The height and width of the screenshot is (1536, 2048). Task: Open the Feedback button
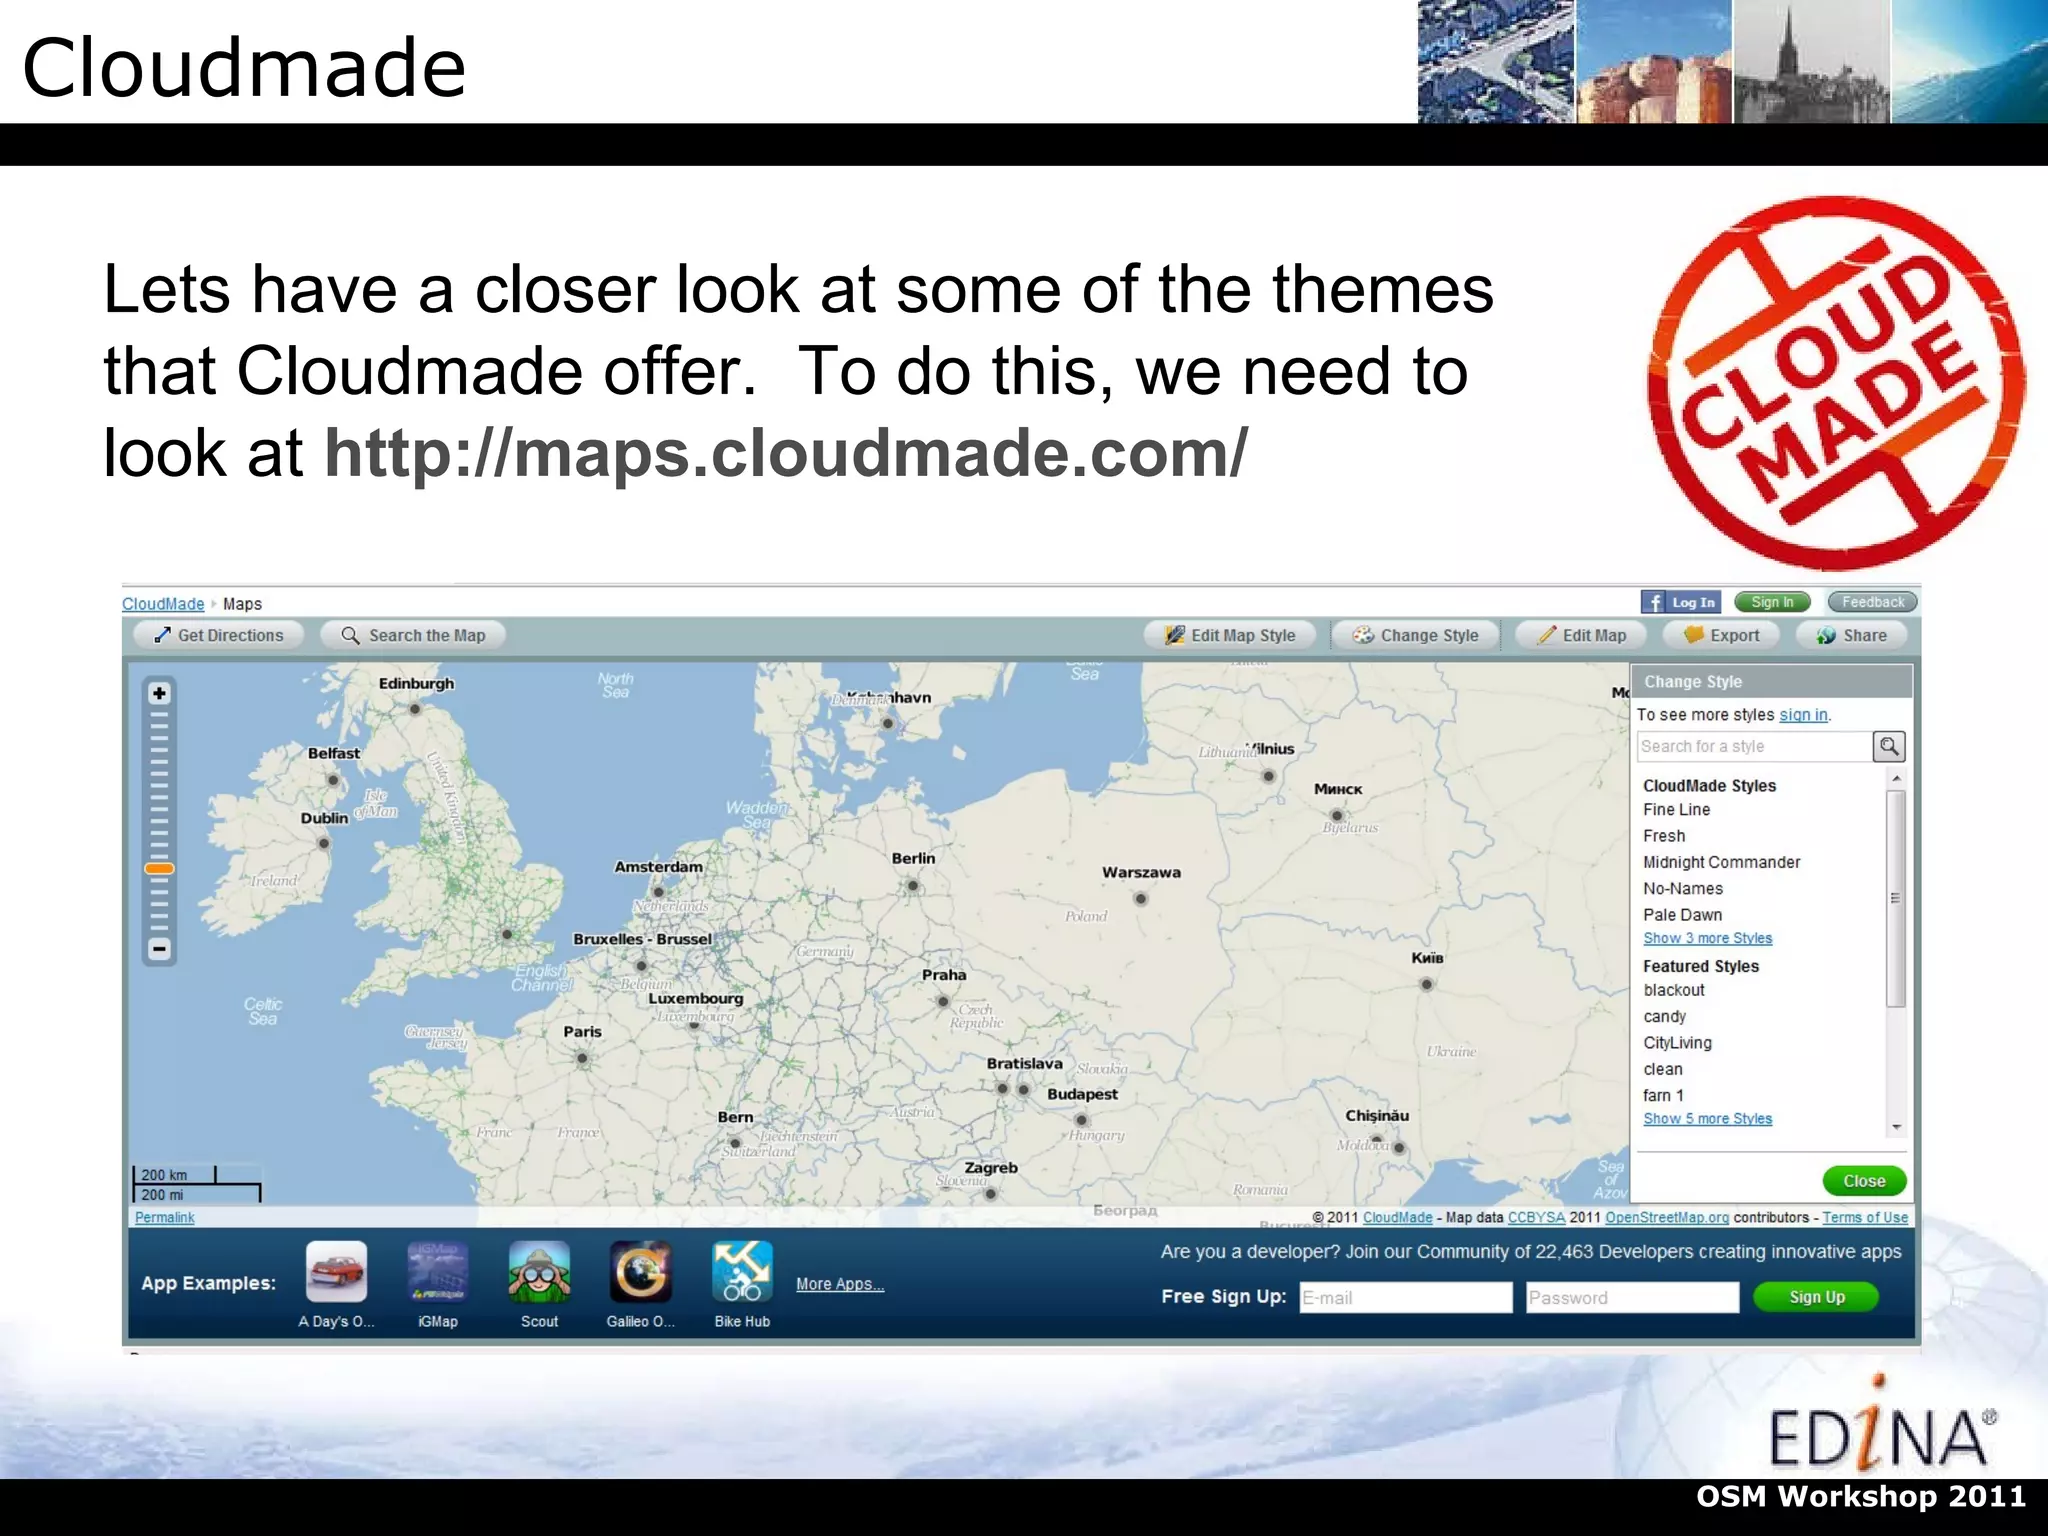click(1872, 602)
